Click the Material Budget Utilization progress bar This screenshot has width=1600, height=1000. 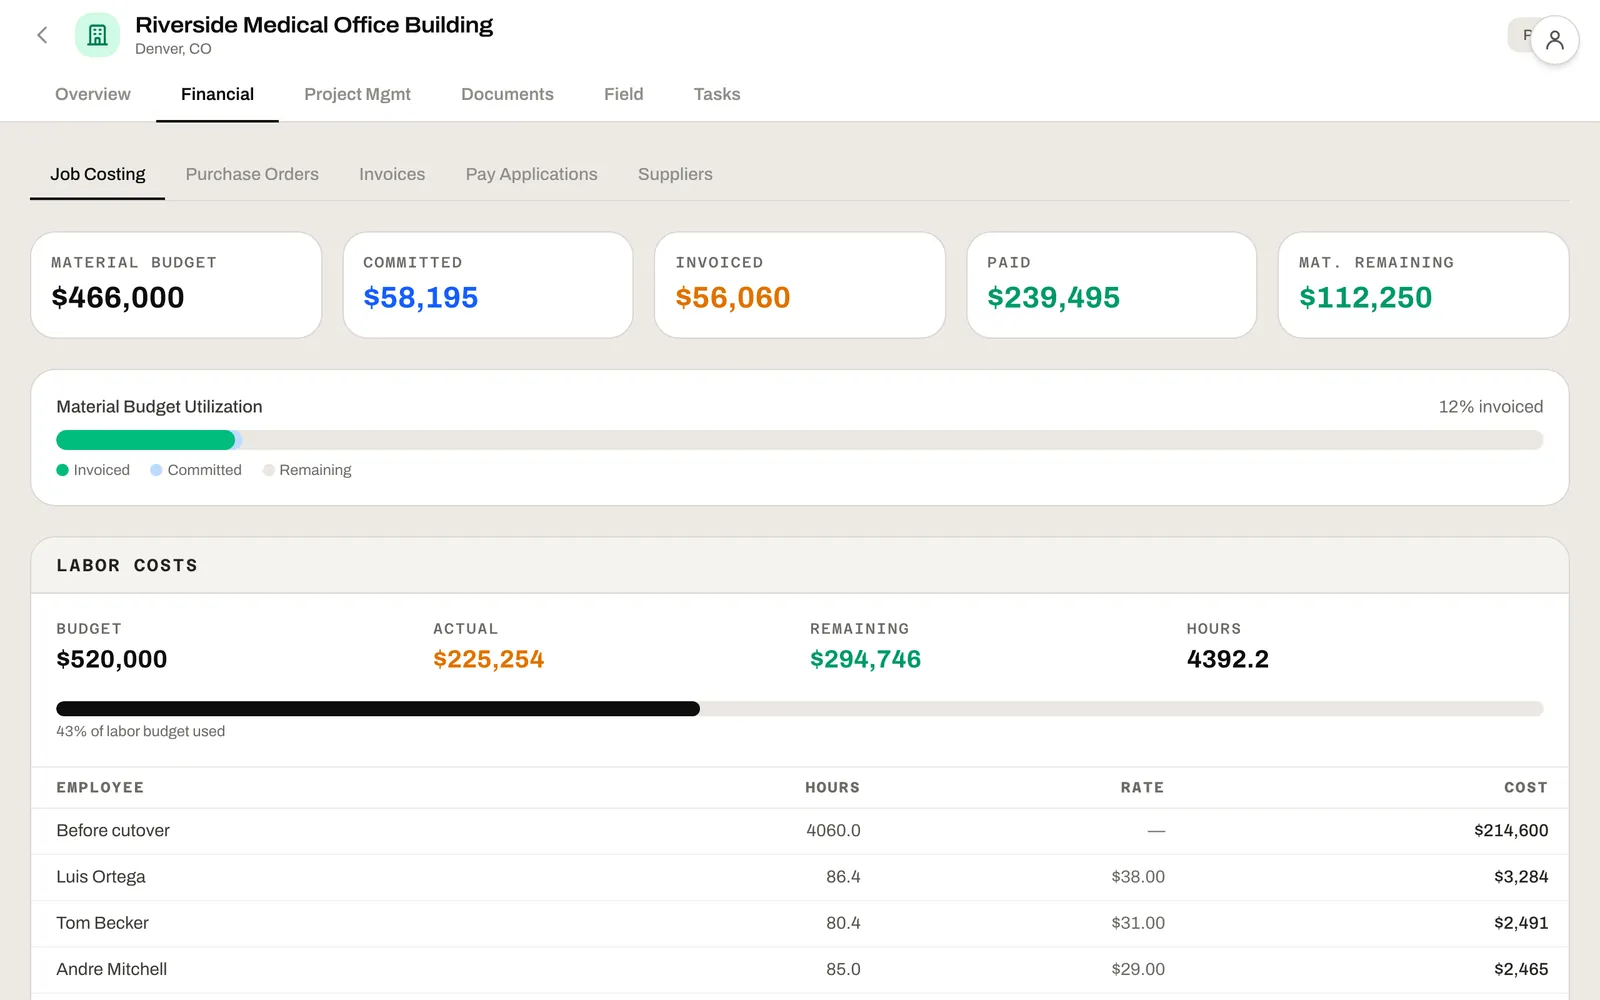pyautogui.click(x=800, y=440)
